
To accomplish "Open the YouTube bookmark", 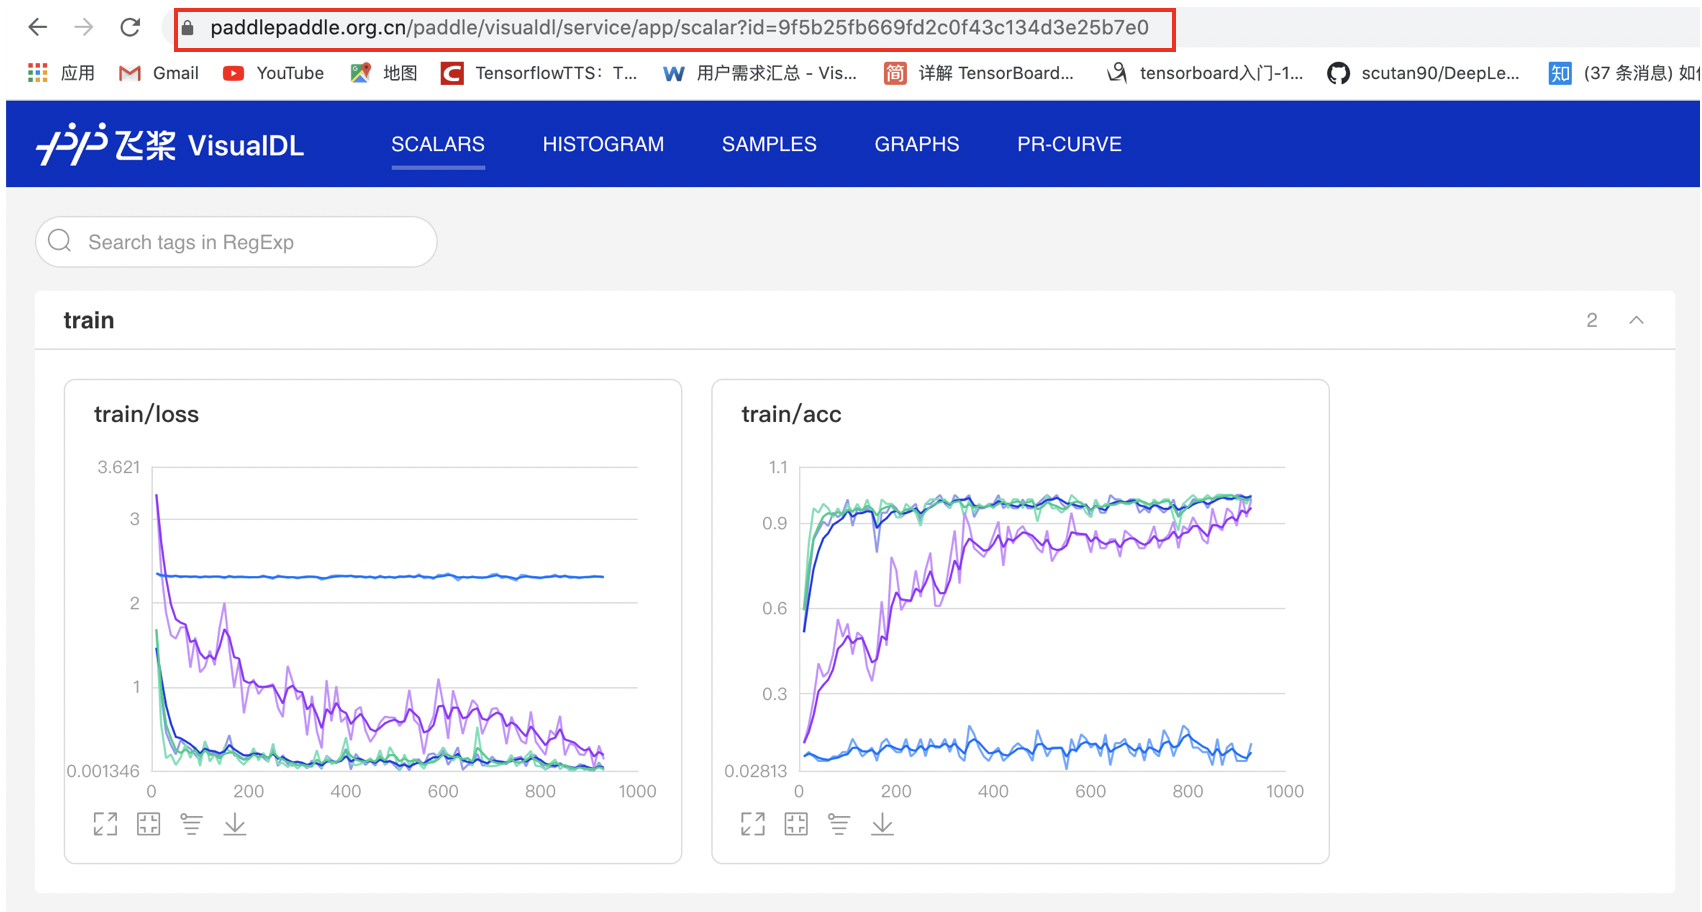I will [274, 73].
